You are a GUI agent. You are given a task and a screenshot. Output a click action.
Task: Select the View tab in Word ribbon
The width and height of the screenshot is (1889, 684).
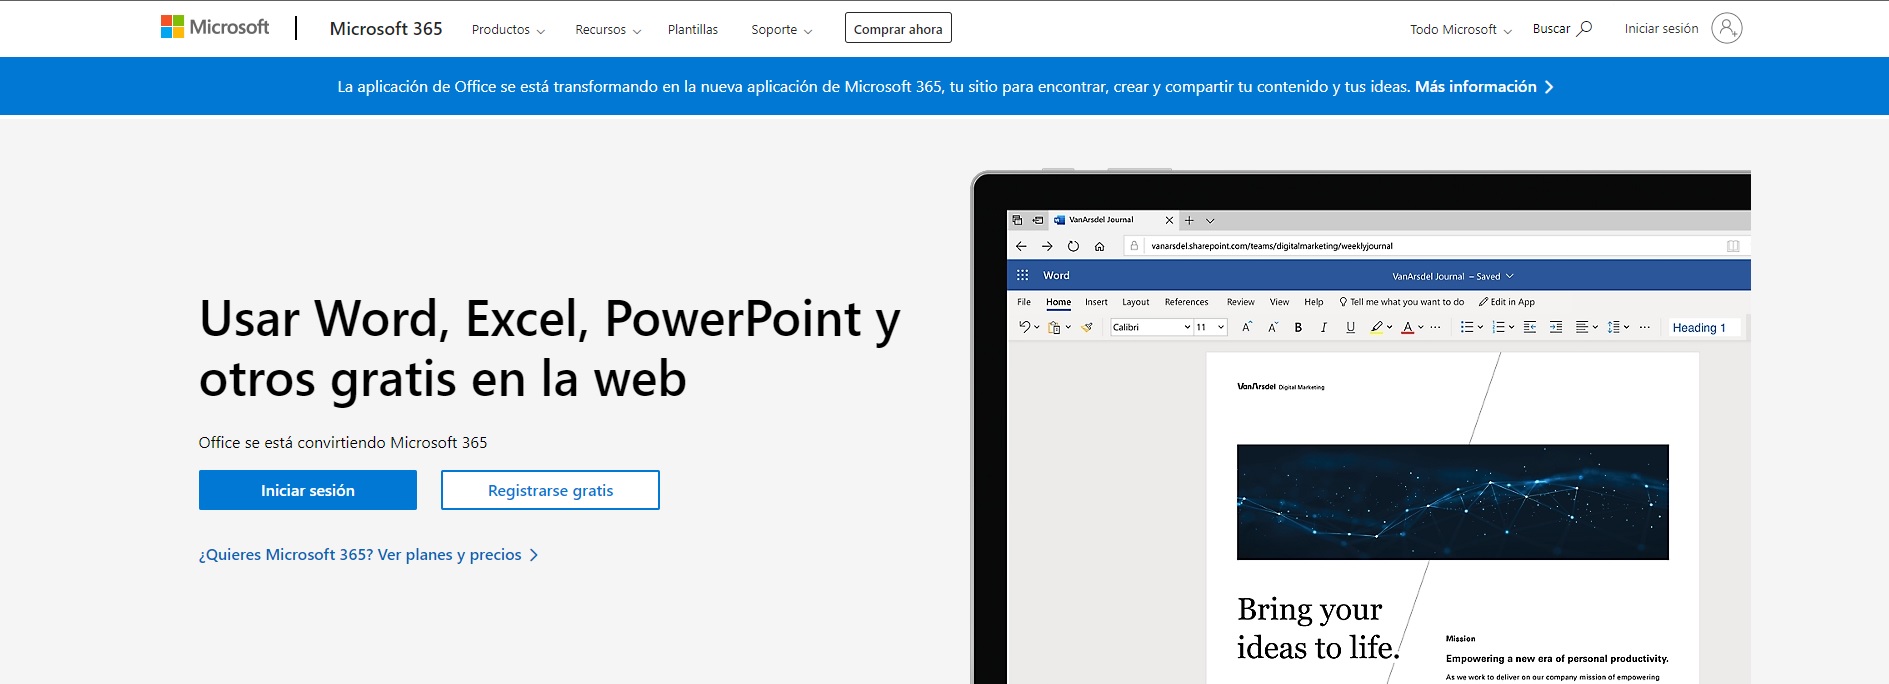[1279, 302]
